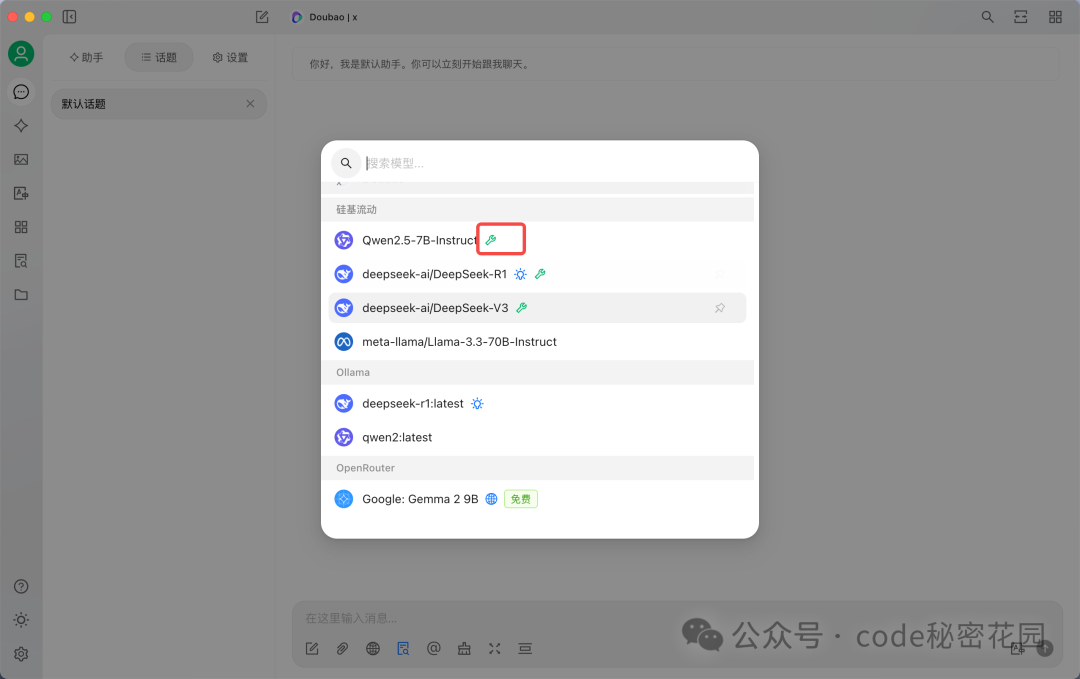Enable web search with the globe icon
1080x679 pixels.
click(372, 648)
